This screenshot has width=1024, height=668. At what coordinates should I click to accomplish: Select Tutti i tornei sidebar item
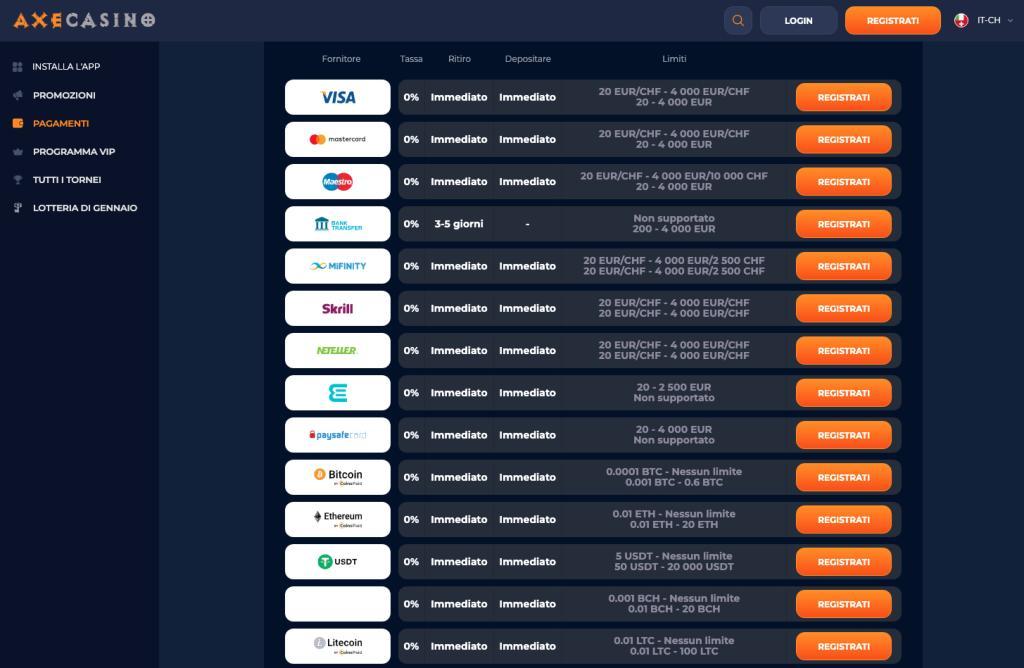[x=66, y=180]
